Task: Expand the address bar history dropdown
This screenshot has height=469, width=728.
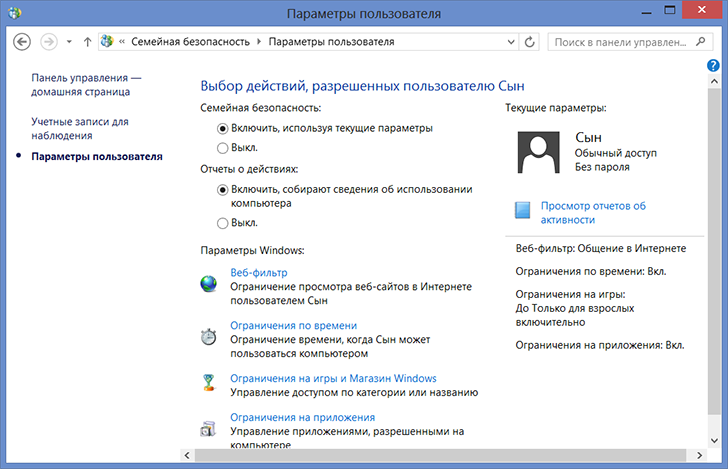Action: click(511, 42)
